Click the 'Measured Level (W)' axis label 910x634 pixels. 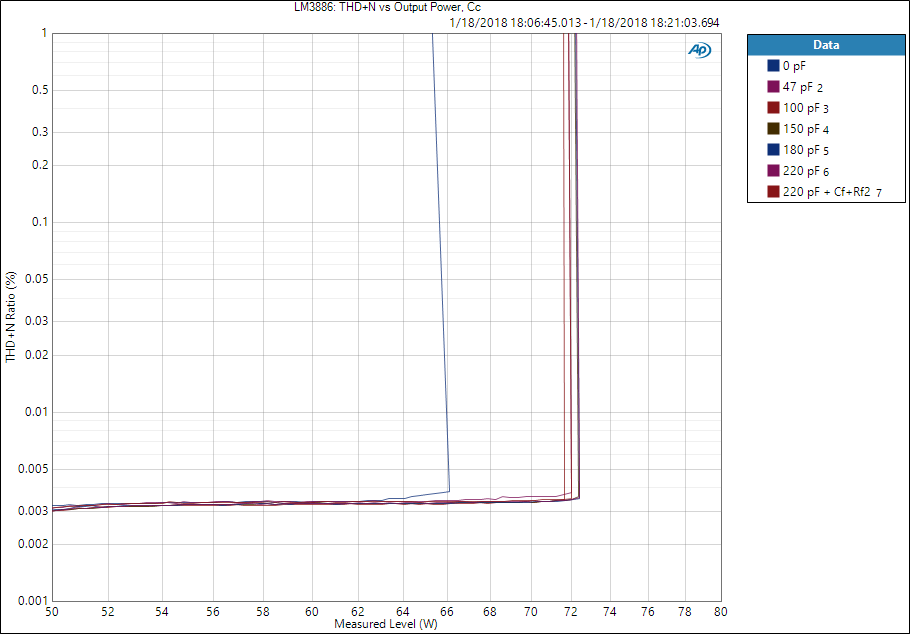click(x=386, y=624)
